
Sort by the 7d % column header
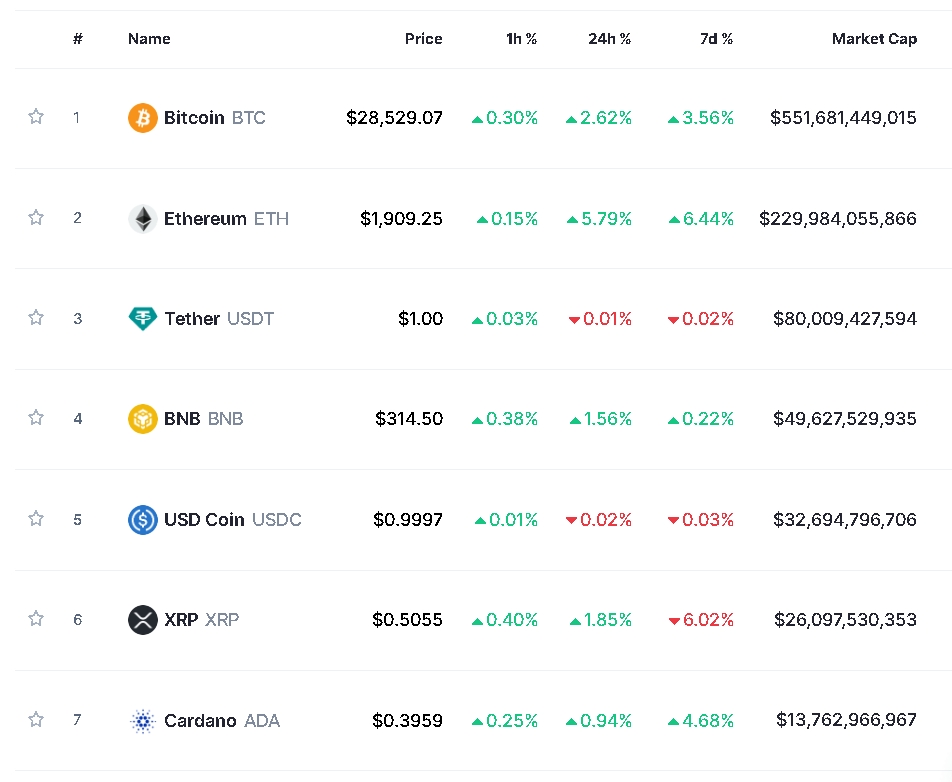click(x=716, y=39)
